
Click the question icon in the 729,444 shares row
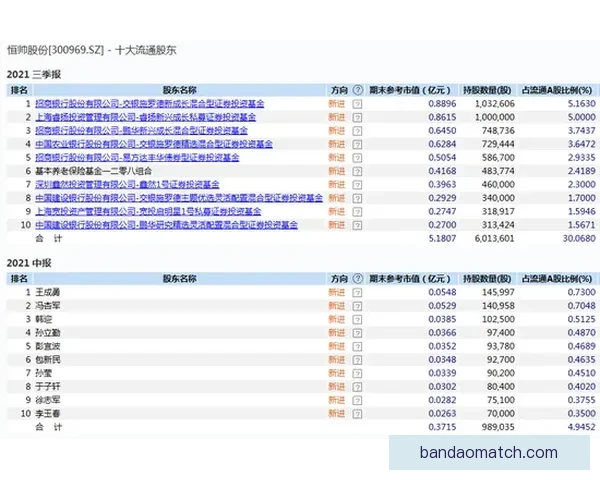tap(357, 144)
